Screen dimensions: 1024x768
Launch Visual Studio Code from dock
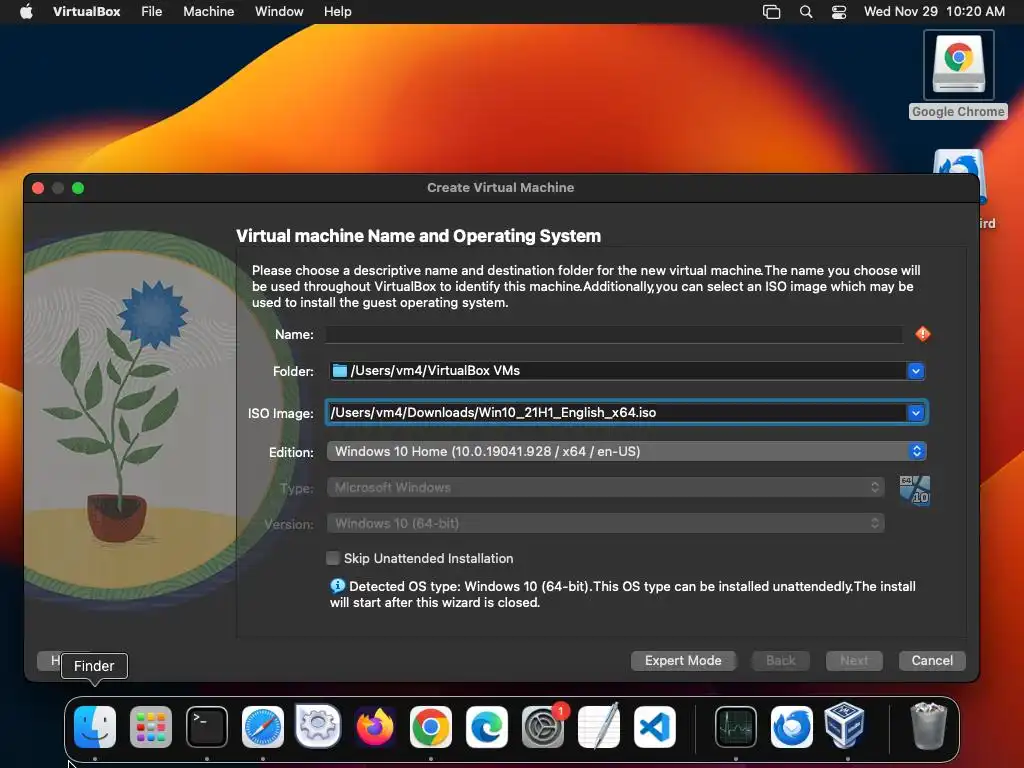click(654, 726)
